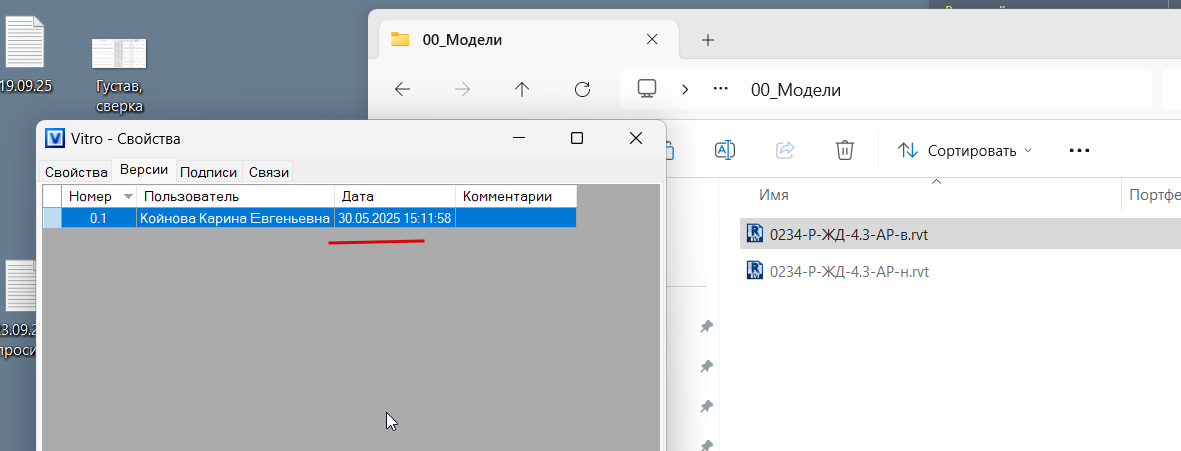Select the 19.09.25 desktop document

coord(24,54)
